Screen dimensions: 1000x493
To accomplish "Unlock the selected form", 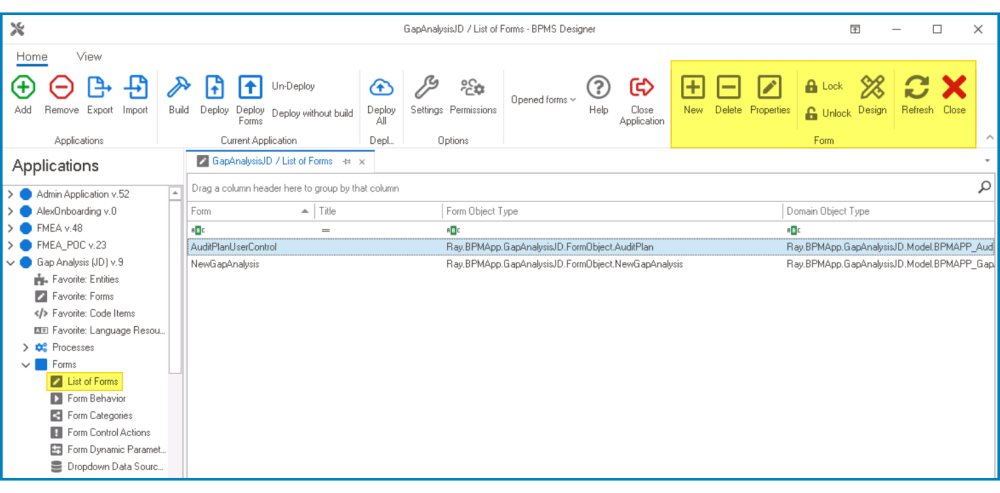I will point(827,113).
